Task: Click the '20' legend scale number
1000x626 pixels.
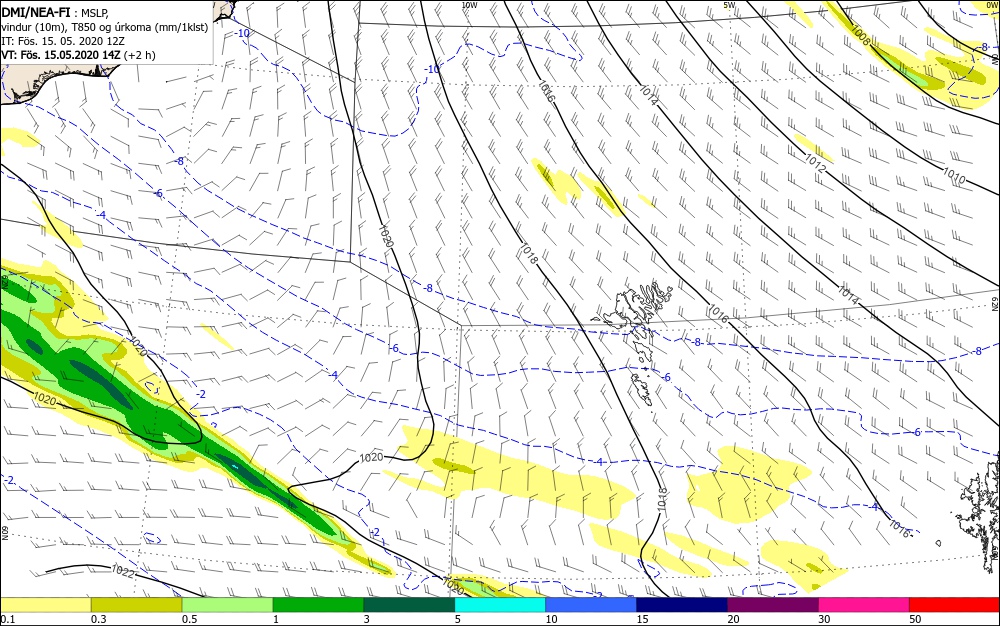Action: [x=733, y=619]
